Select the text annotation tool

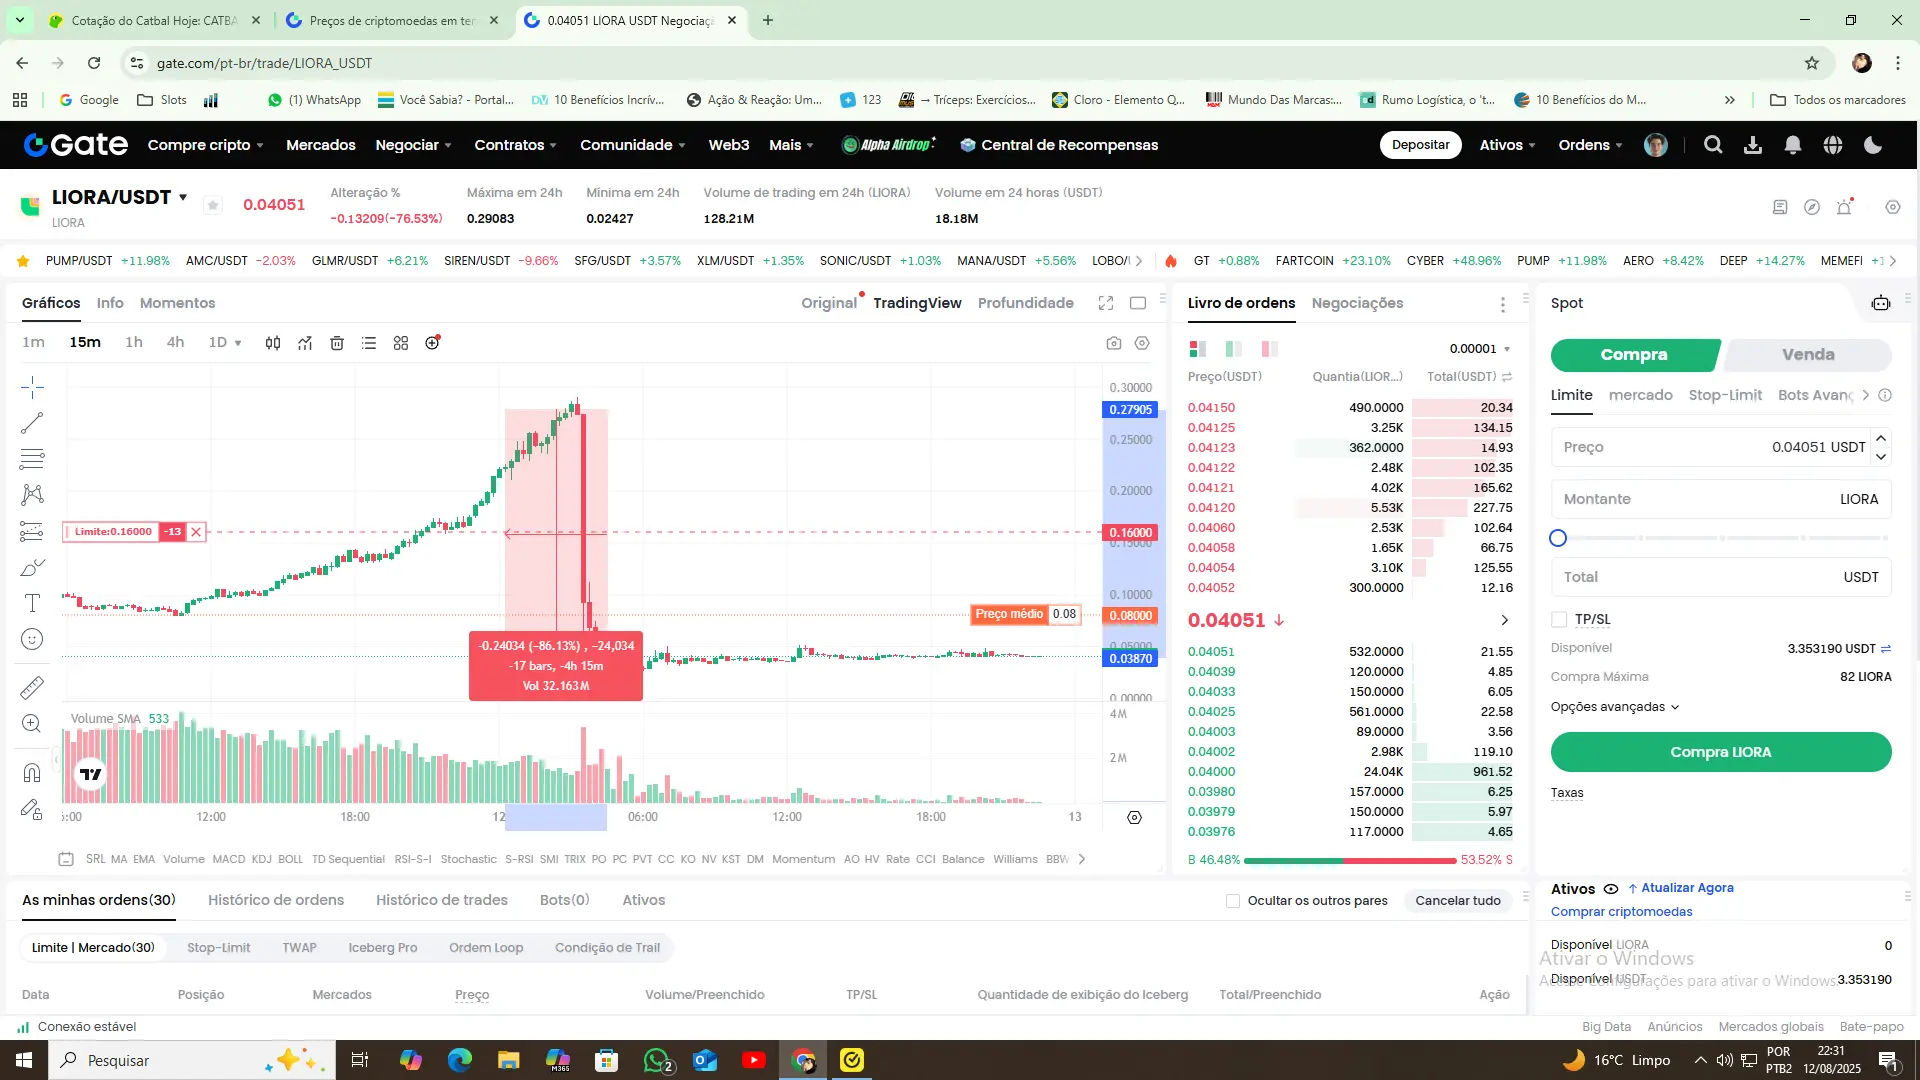point(32,603)
